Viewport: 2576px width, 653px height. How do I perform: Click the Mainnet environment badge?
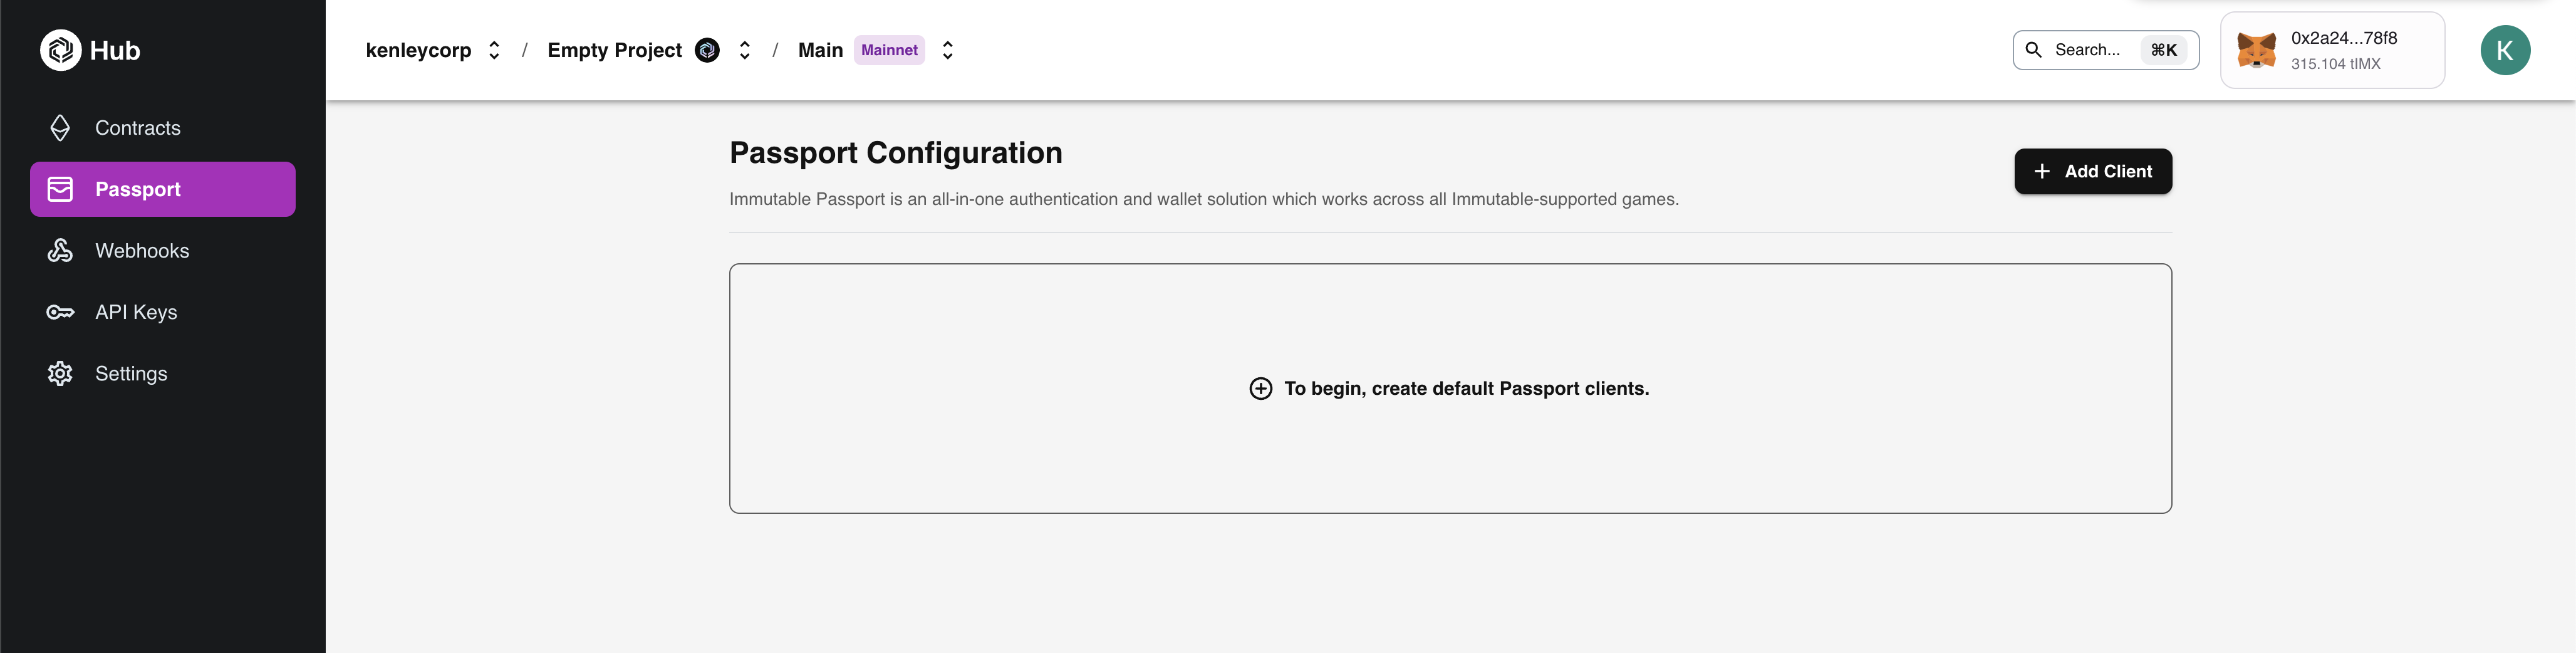click(889, 50)
